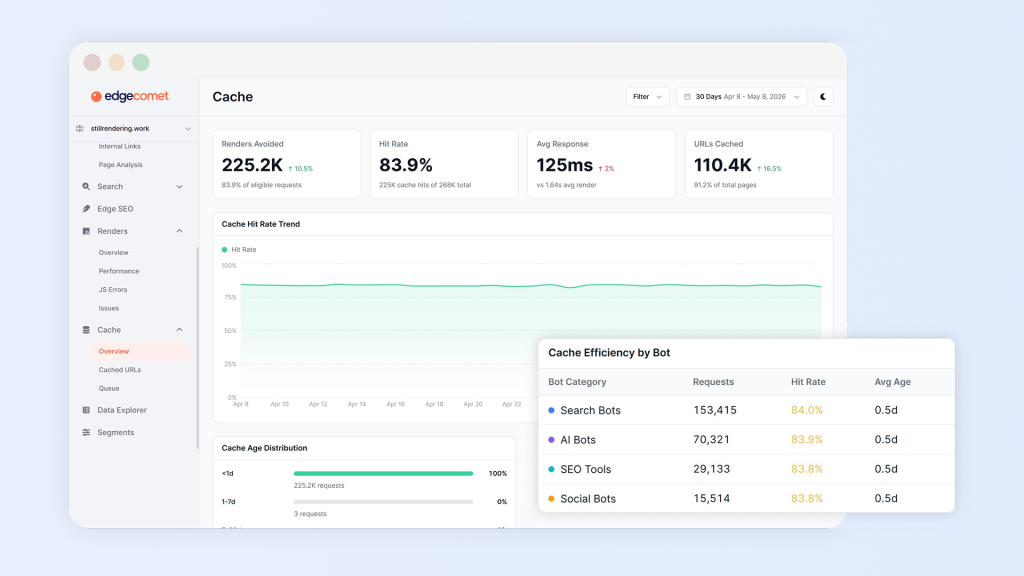The width and height of the screenshot is (1024, 576).
Task: Click the green window maximize button
Action: (x=140, y=63)
